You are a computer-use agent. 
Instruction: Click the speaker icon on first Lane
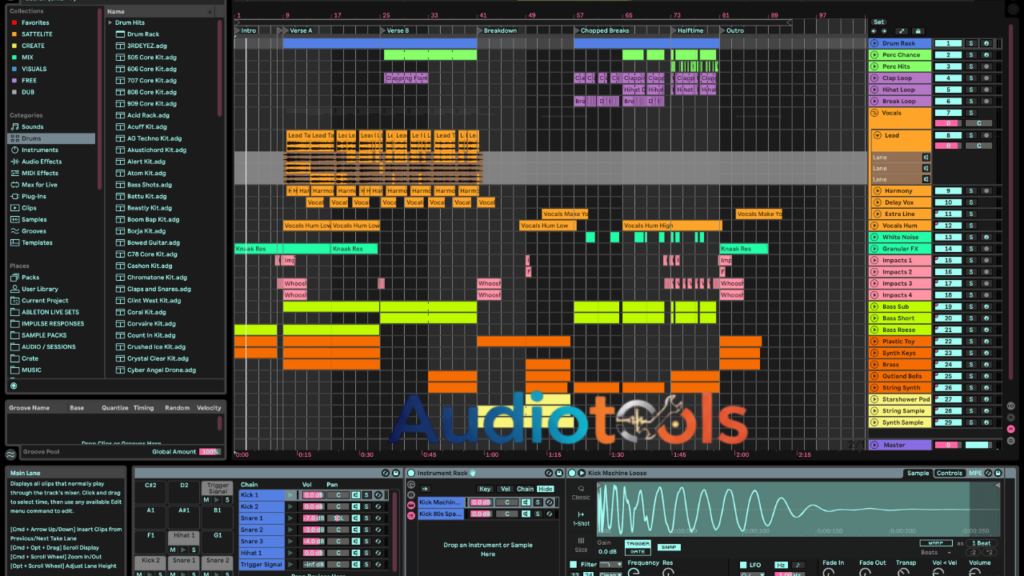point(925,157)
